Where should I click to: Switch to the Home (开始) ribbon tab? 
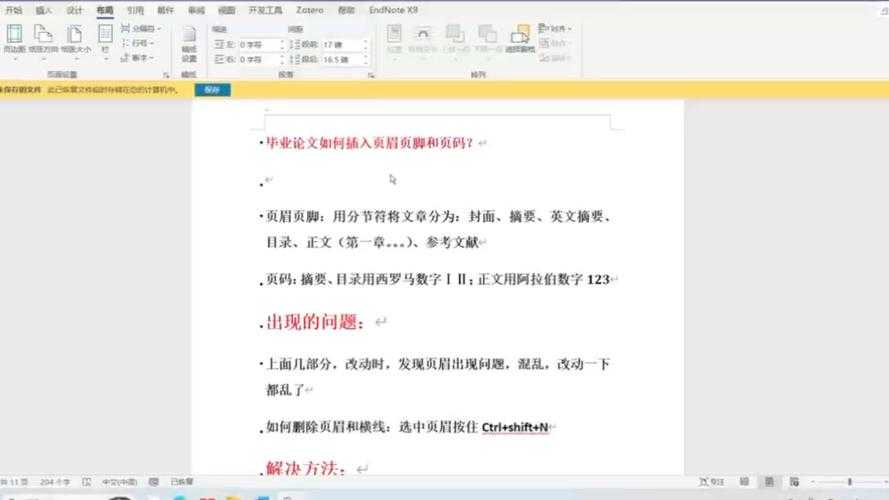(13, 10)
